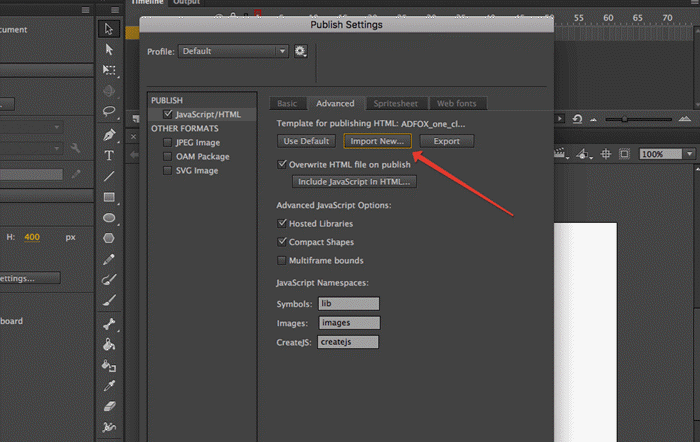Select the Selection arrow tool
The image size is (700, 442).
tap(110, 28)
